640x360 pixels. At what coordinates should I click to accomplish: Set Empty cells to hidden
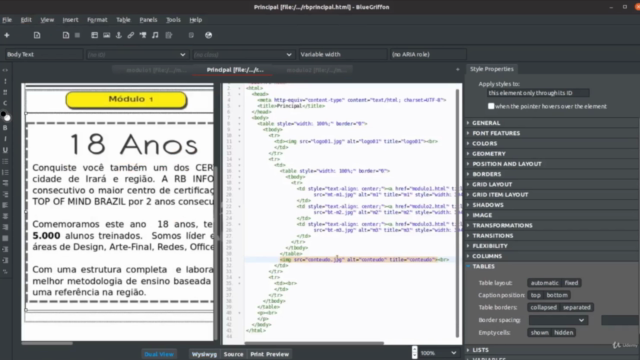564,333
